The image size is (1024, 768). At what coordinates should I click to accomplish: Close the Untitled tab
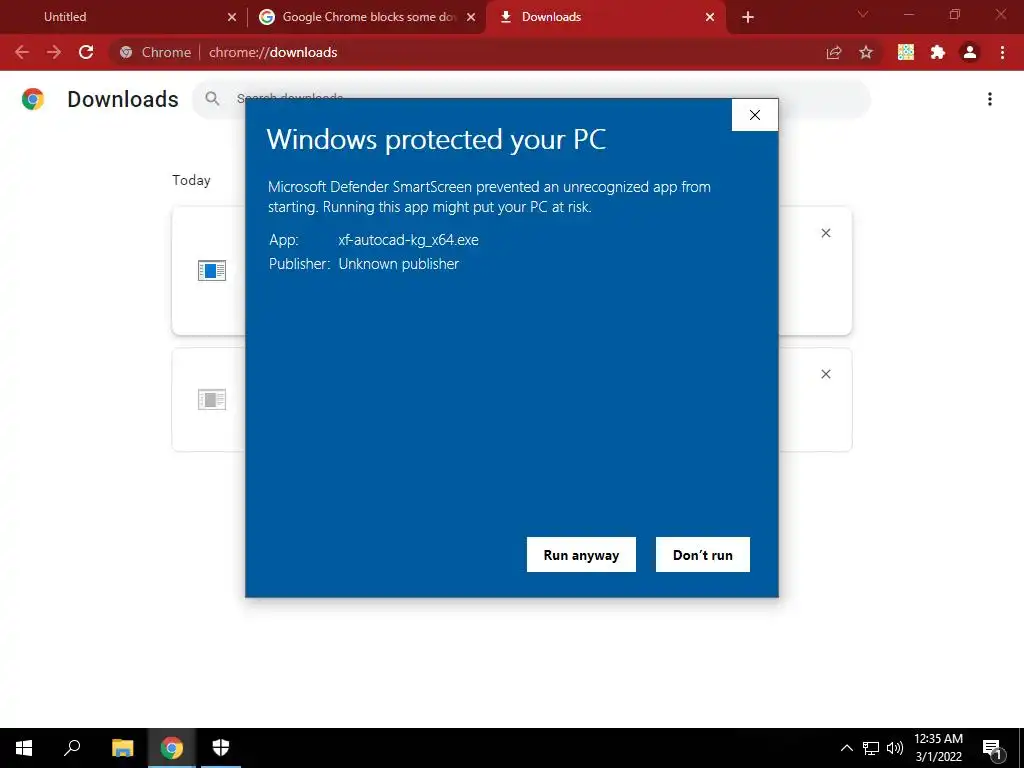232,17
